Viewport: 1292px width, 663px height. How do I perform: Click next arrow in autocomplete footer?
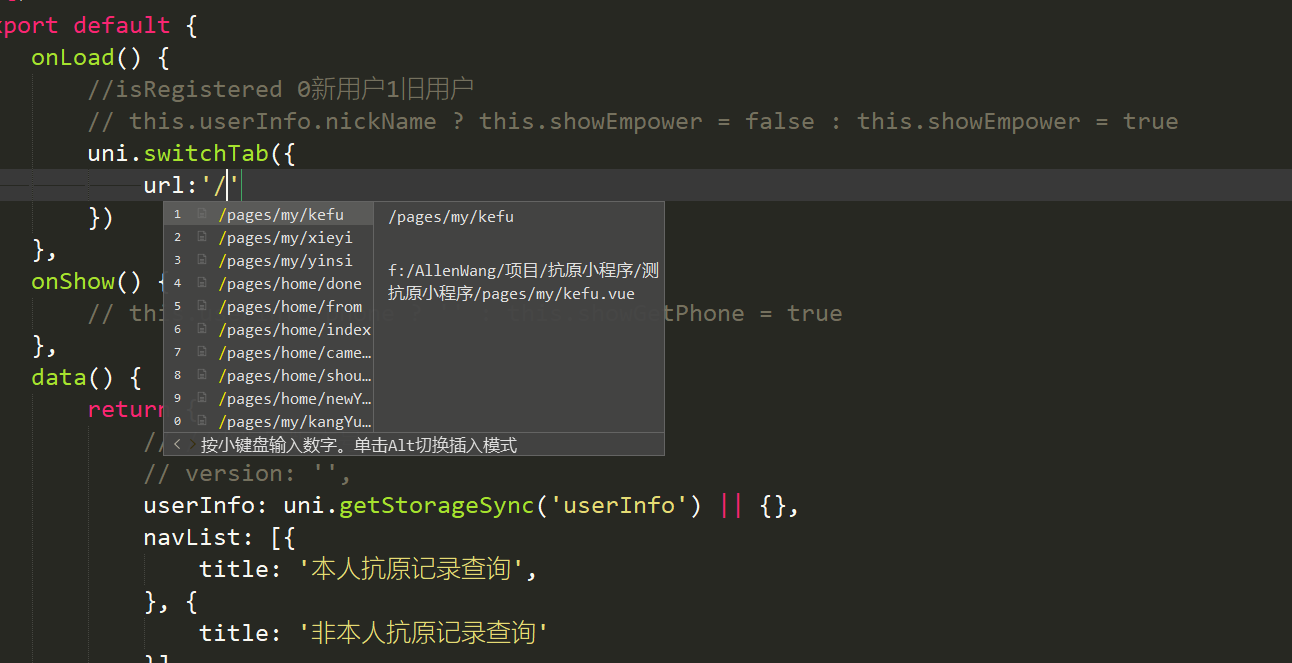click(x=191, y=445)
